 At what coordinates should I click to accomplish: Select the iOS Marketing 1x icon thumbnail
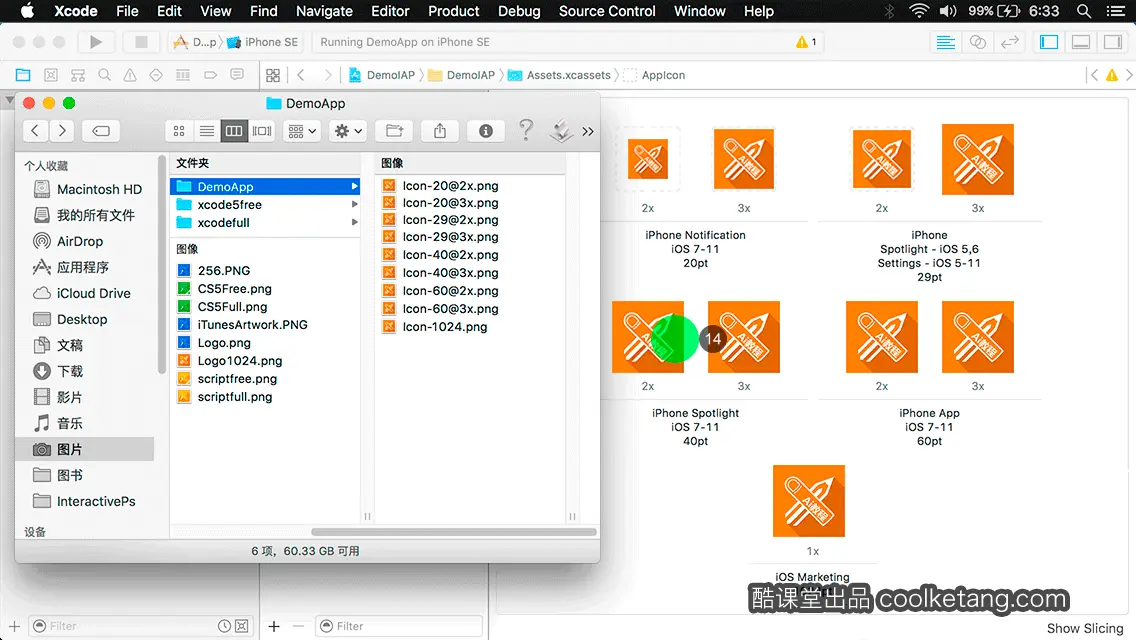coord(809,501)
